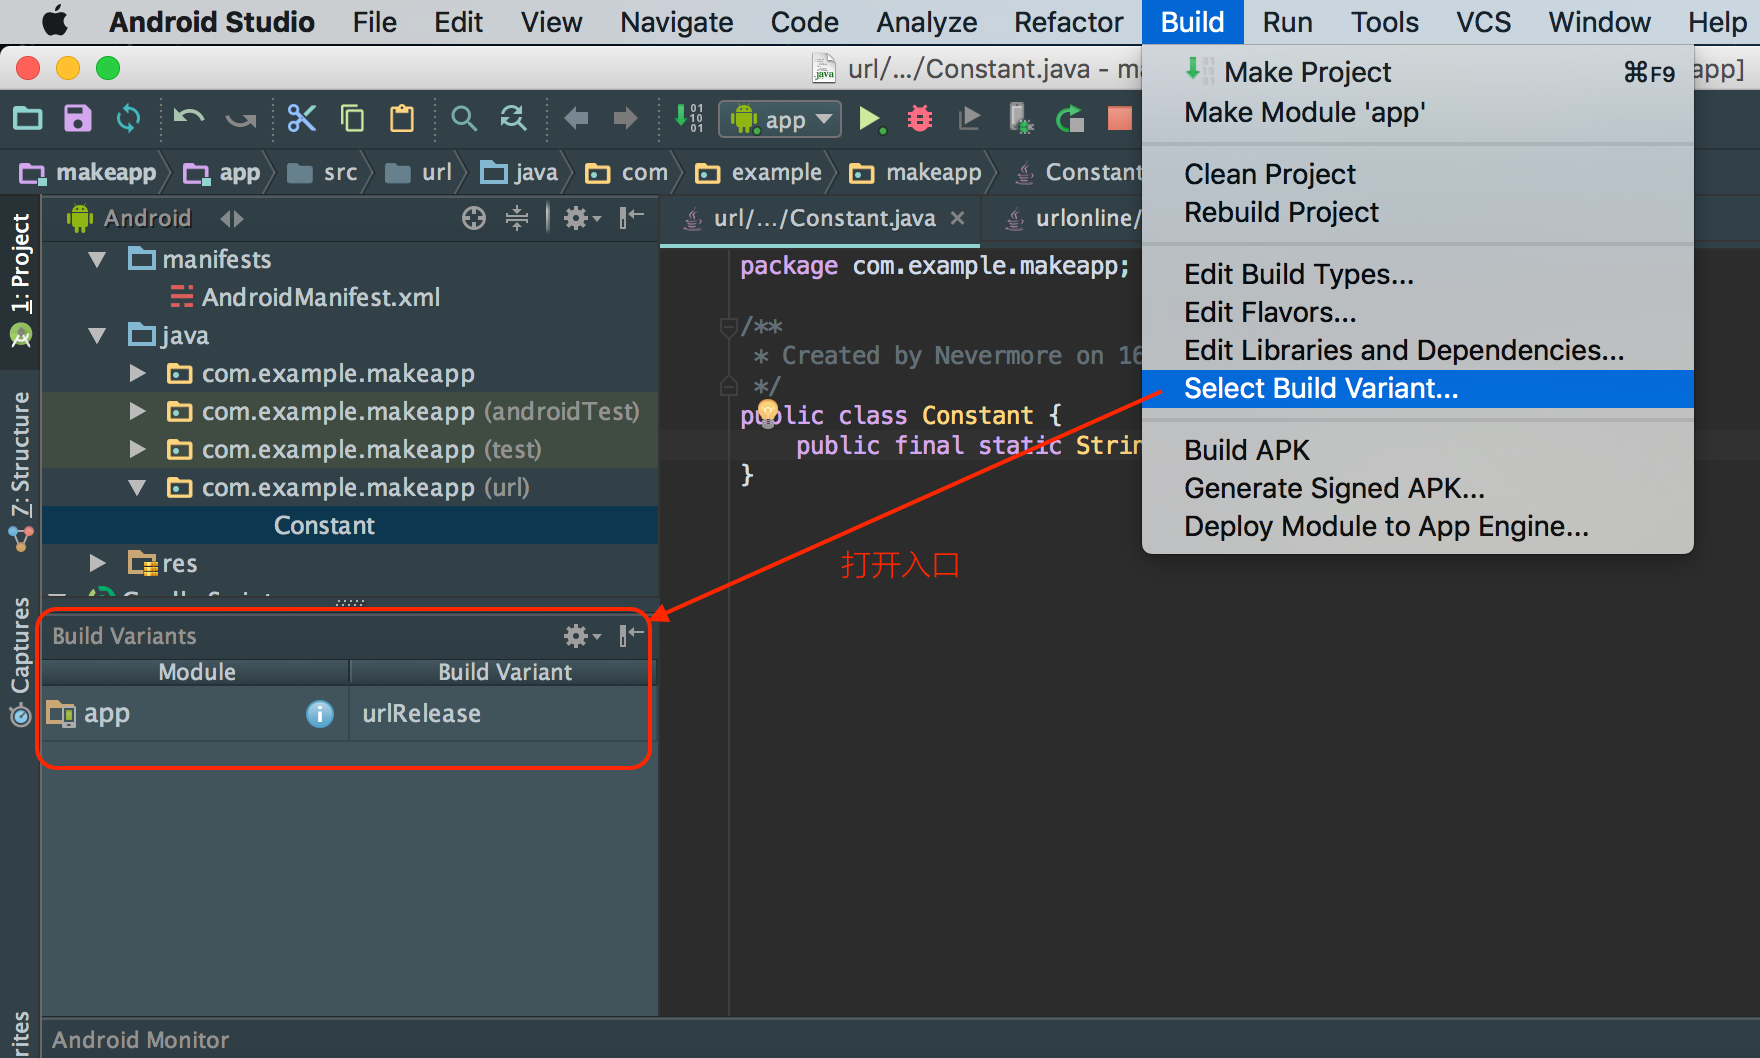Open file with the folder toolbar icon
Viewport: 1760px width, 1058px height.
[28, 119]
